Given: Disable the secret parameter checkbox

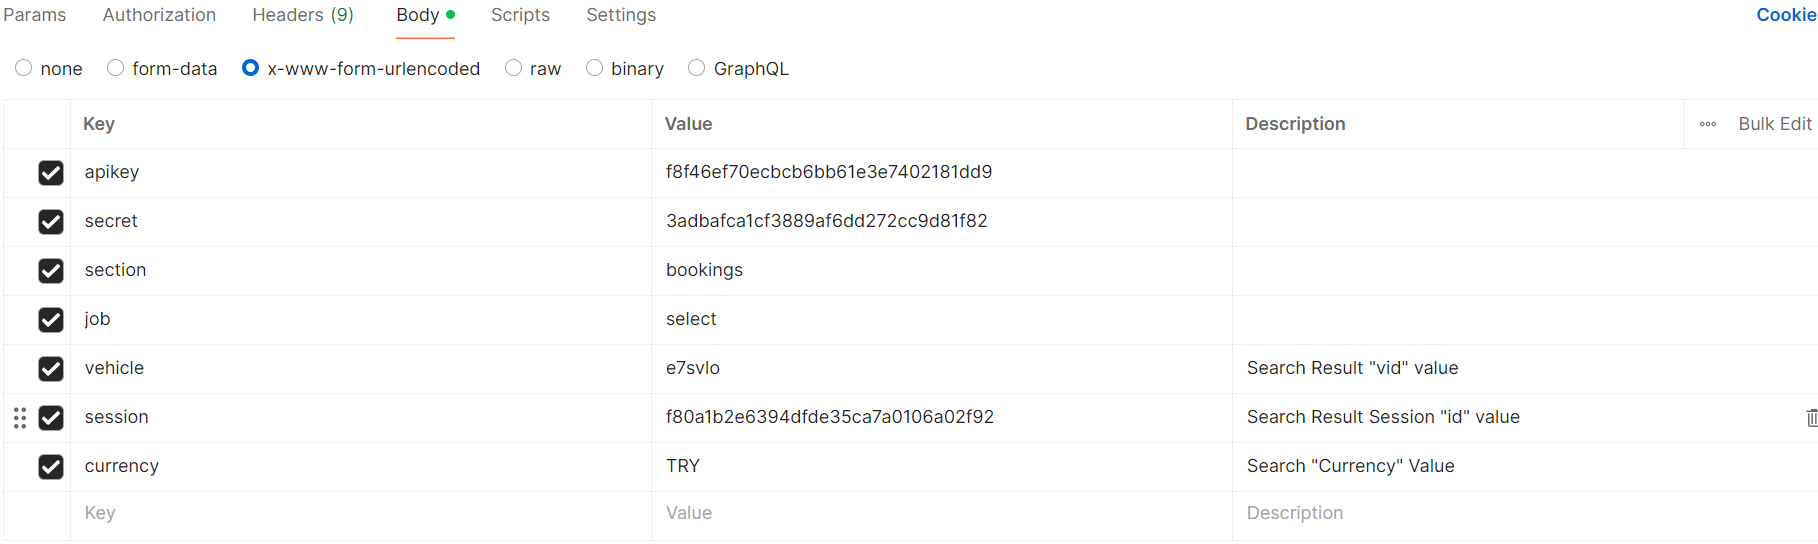Looking at the screenshot, I should point(51,222).
